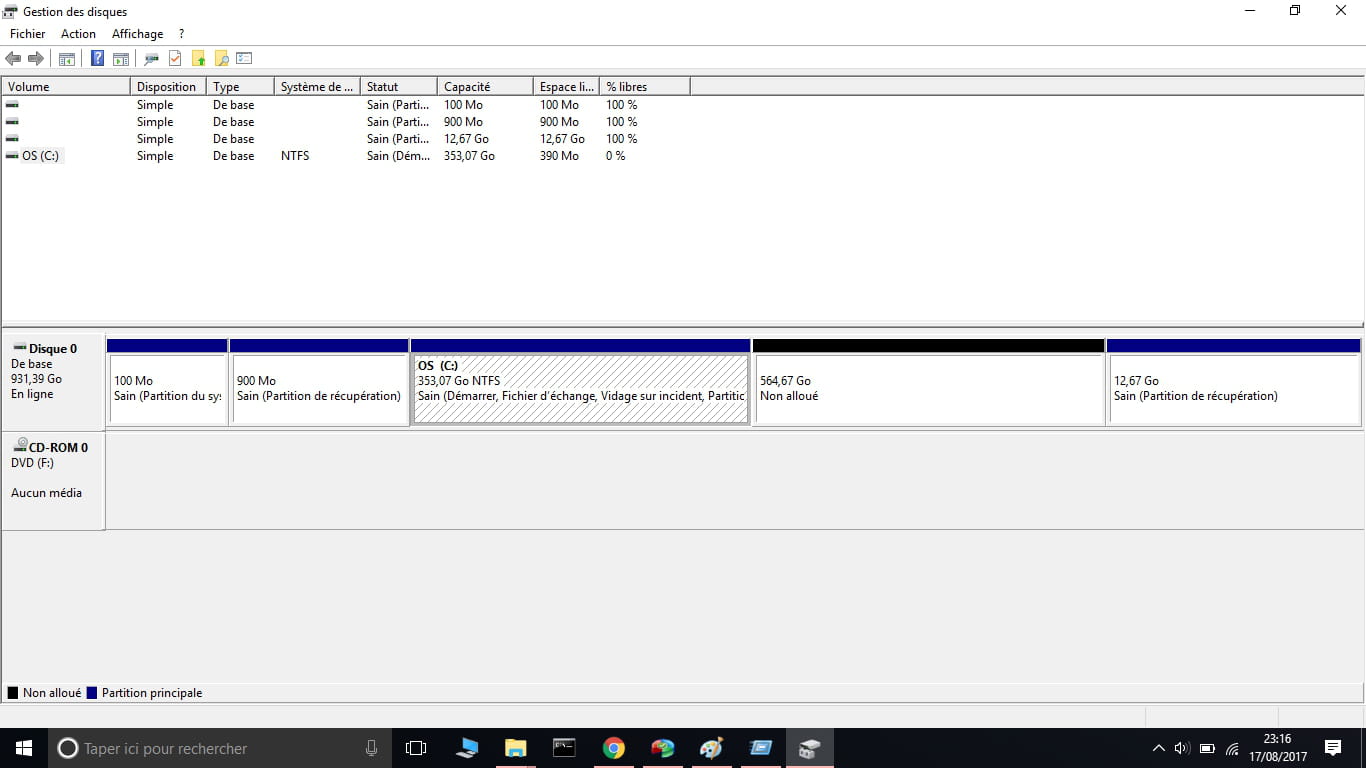Screen dimensions: 1366x768
Task: Select the OS (C:) volume row
Action: 40,156
